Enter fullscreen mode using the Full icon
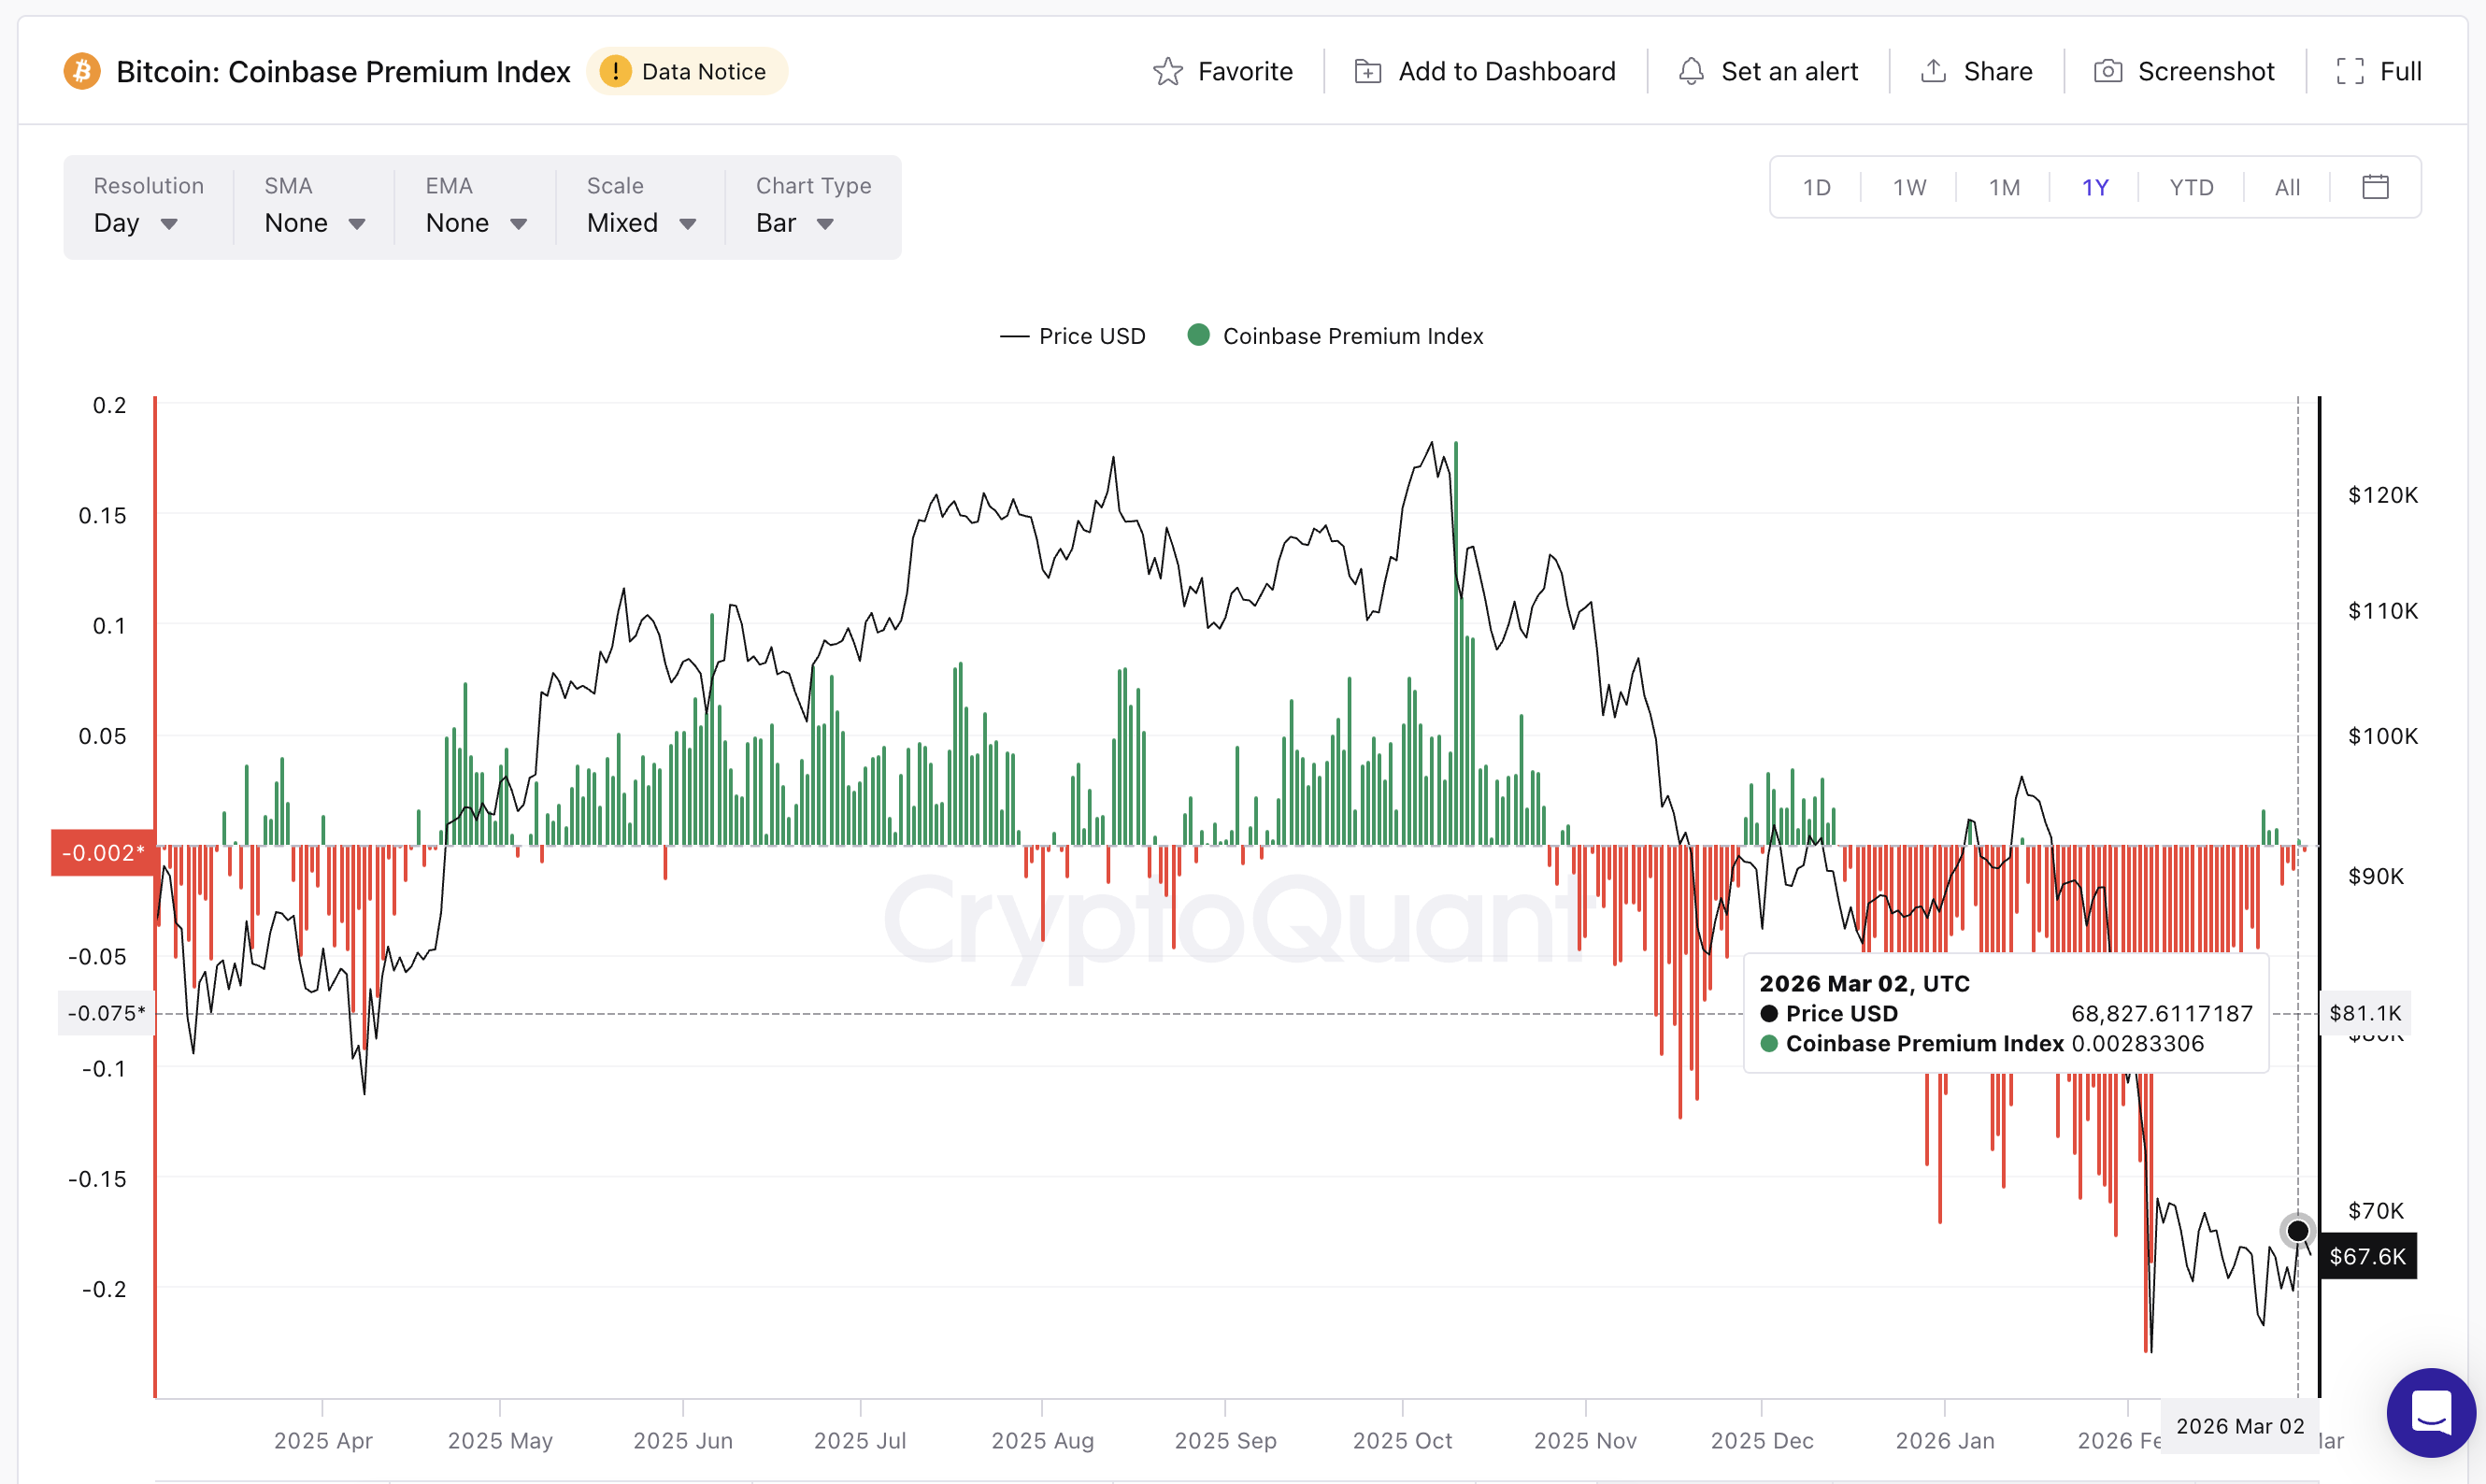This screenshot has width=2486, height=1484. [x=2377, y=71]
